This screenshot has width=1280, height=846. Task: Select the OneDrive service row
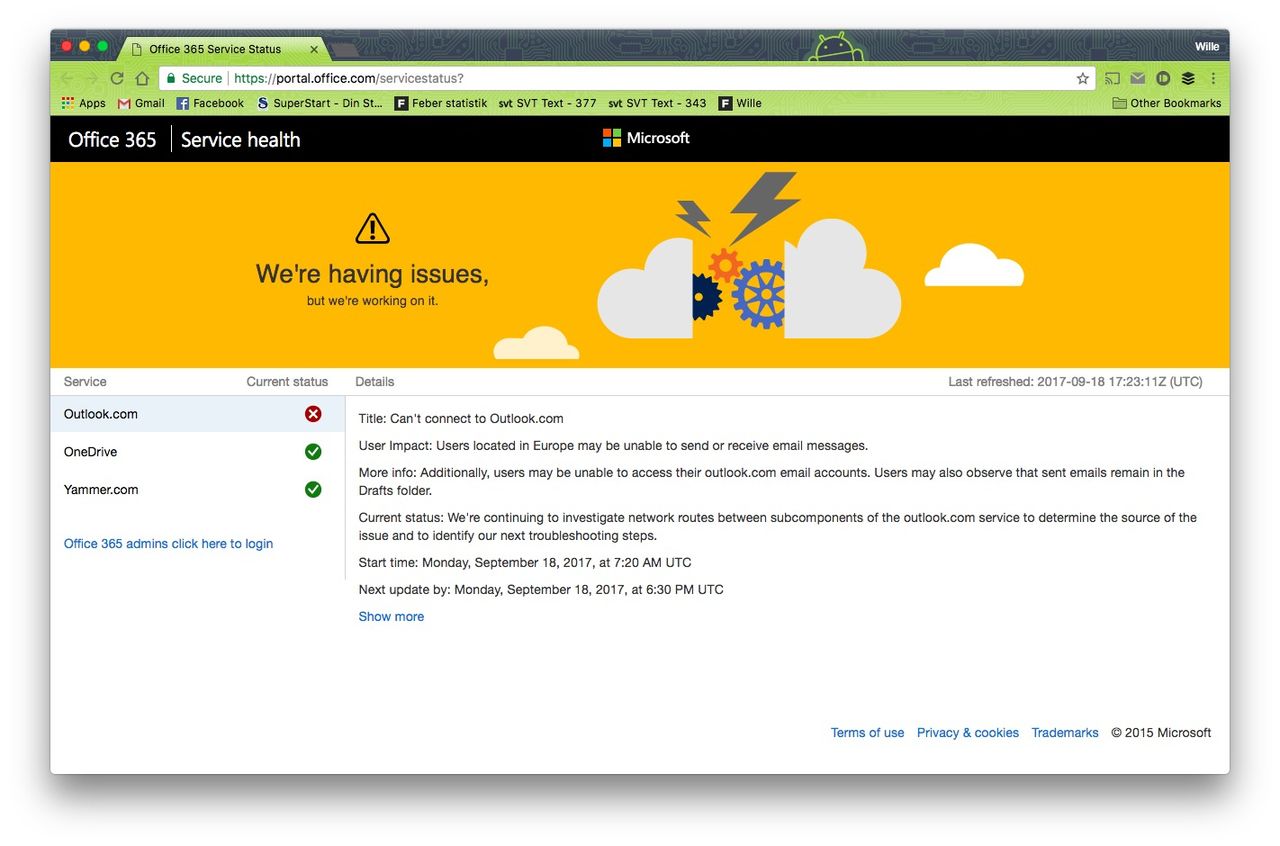click(91, 452)
